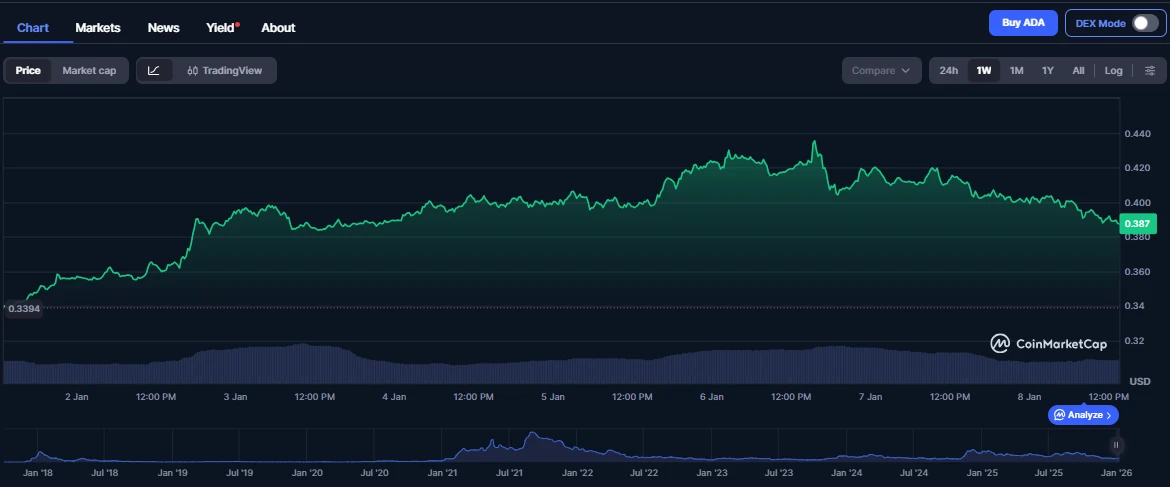Image resolution: width=1170 pixels, height=487 pixels.
Task: Select the 24h time range
Action: click(949, 70)
